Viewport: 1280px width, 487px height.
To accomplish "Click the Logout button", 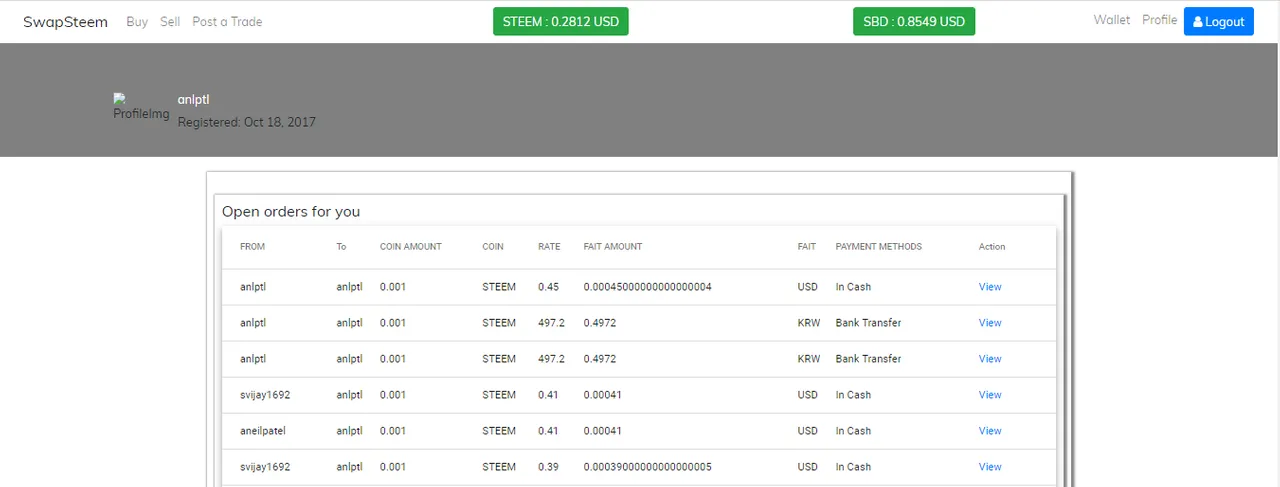I will point(1218,21).
